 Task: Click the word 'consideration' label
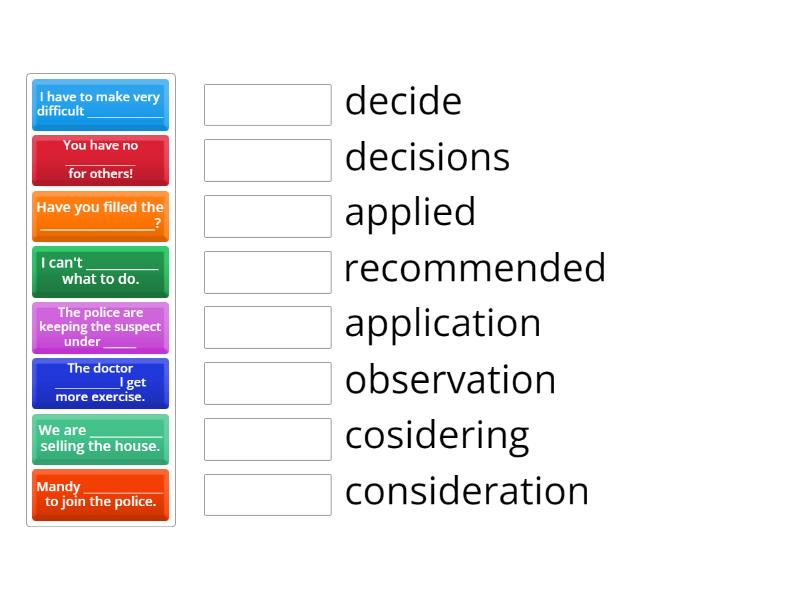click(467, 491)
